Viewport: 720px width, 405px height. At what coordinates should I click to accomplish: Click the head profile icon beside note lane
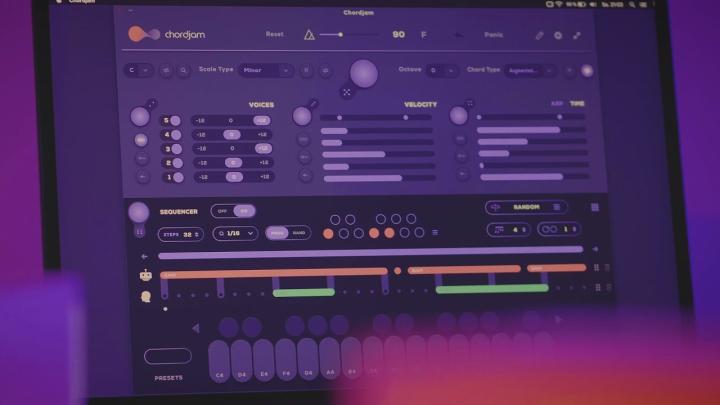pyautogui.click(x=146, y=297)
